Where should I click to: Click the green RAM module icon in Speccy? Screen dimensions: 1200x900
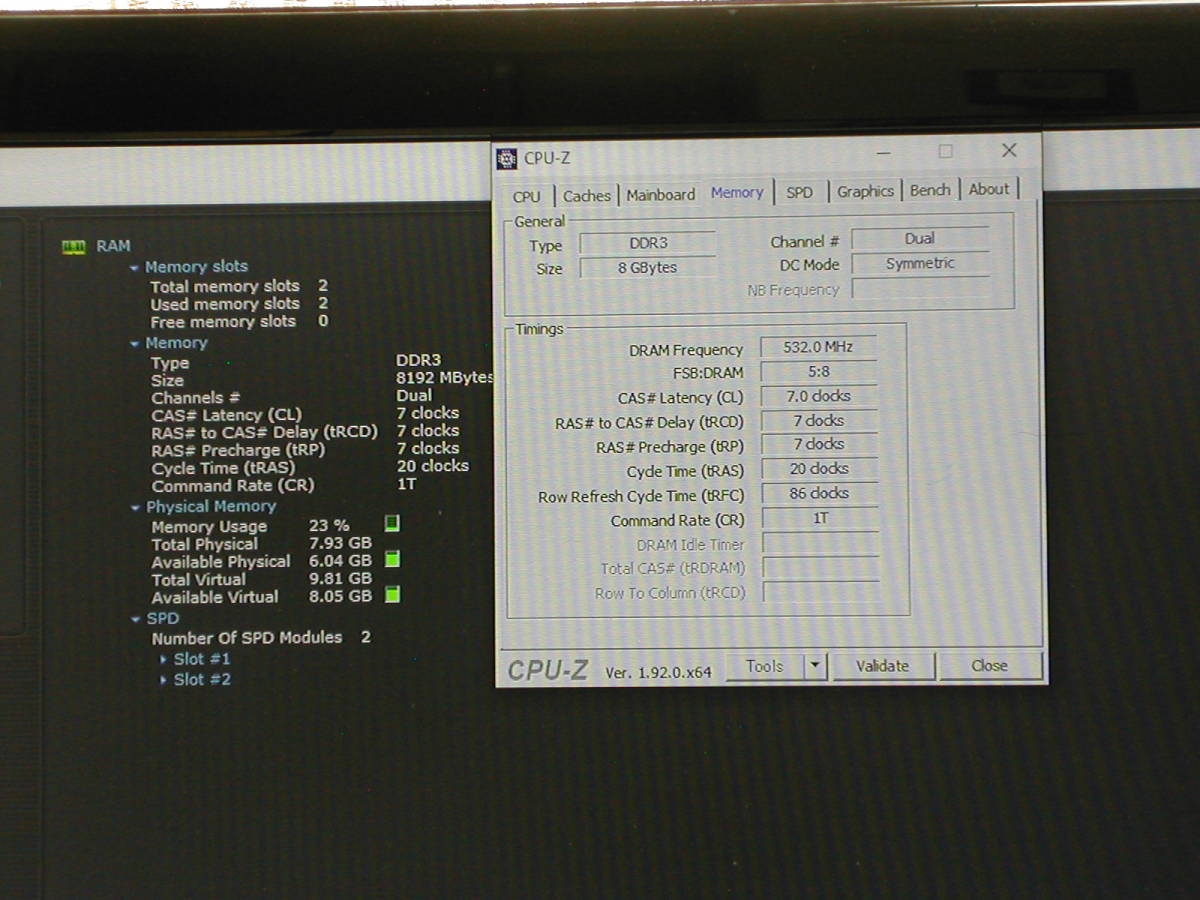[74, 247]
